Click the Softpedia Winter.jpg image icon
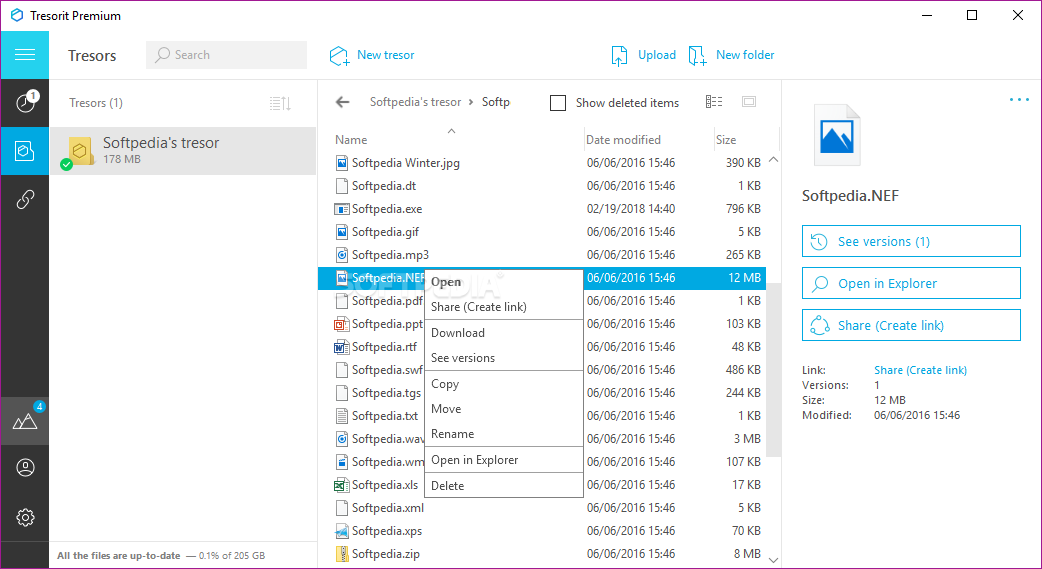This screenshot has width=1042, height=569. 342,163
